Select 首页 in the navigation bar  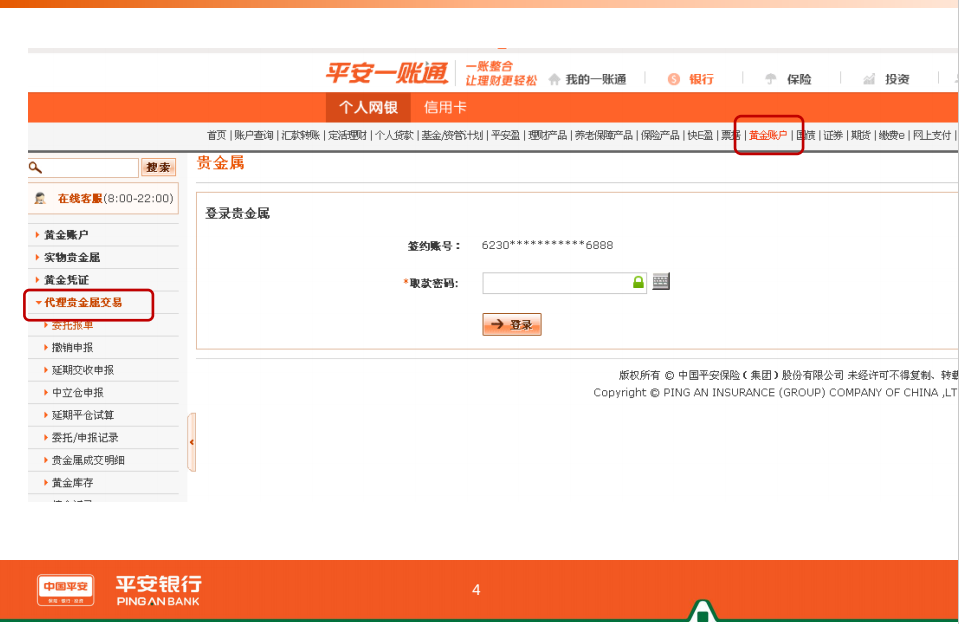tap(217, 135)
